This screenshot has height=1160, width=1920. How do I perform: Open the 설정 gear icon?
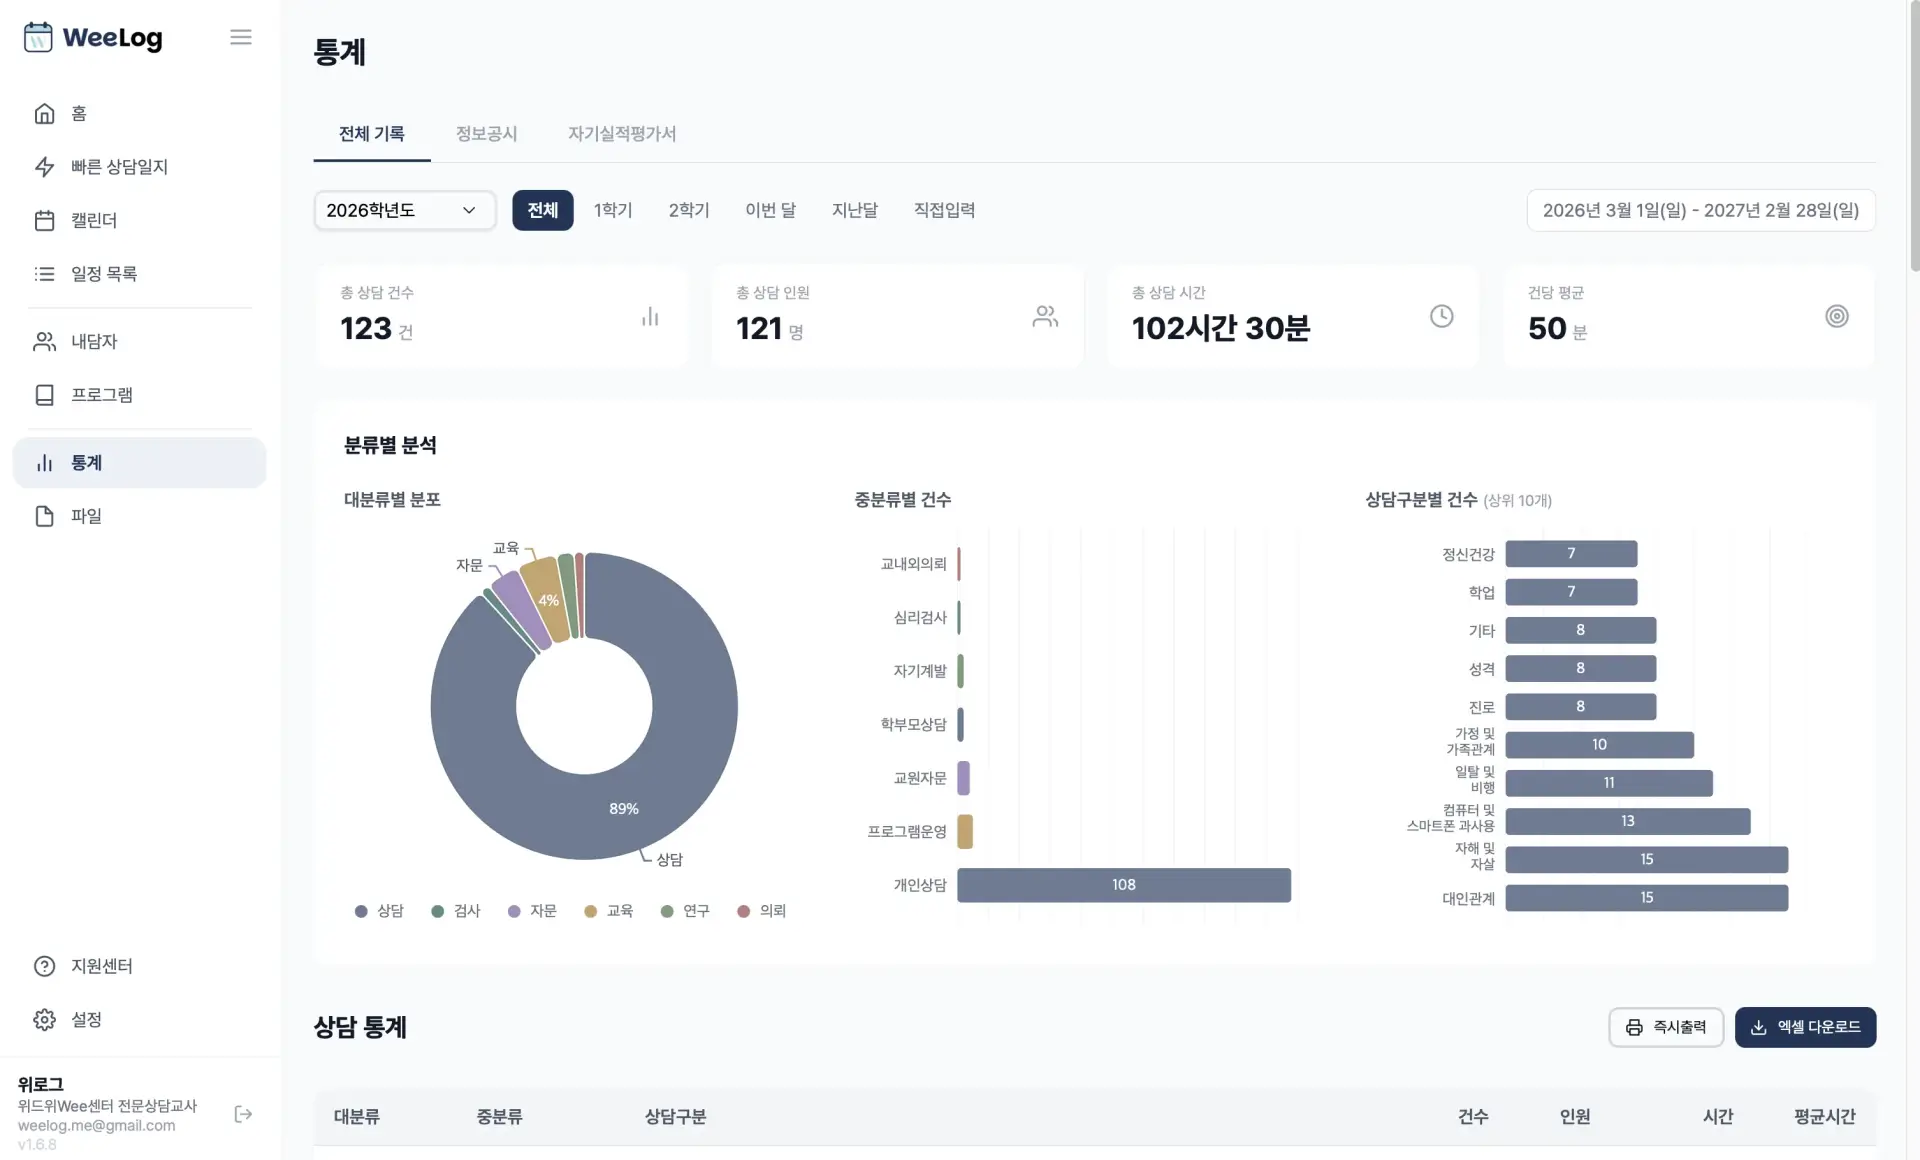pos(44,1019)
